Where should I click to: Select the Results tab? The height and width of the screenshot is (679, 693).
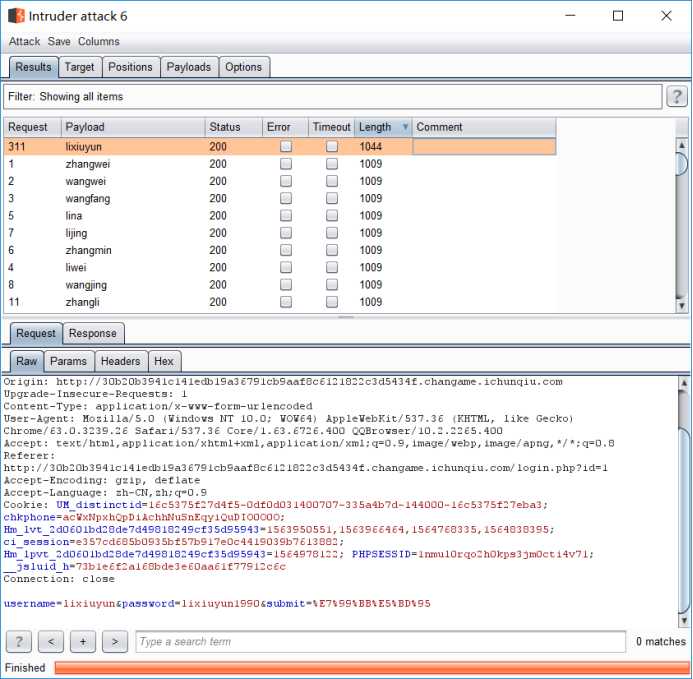click(34, 67)
